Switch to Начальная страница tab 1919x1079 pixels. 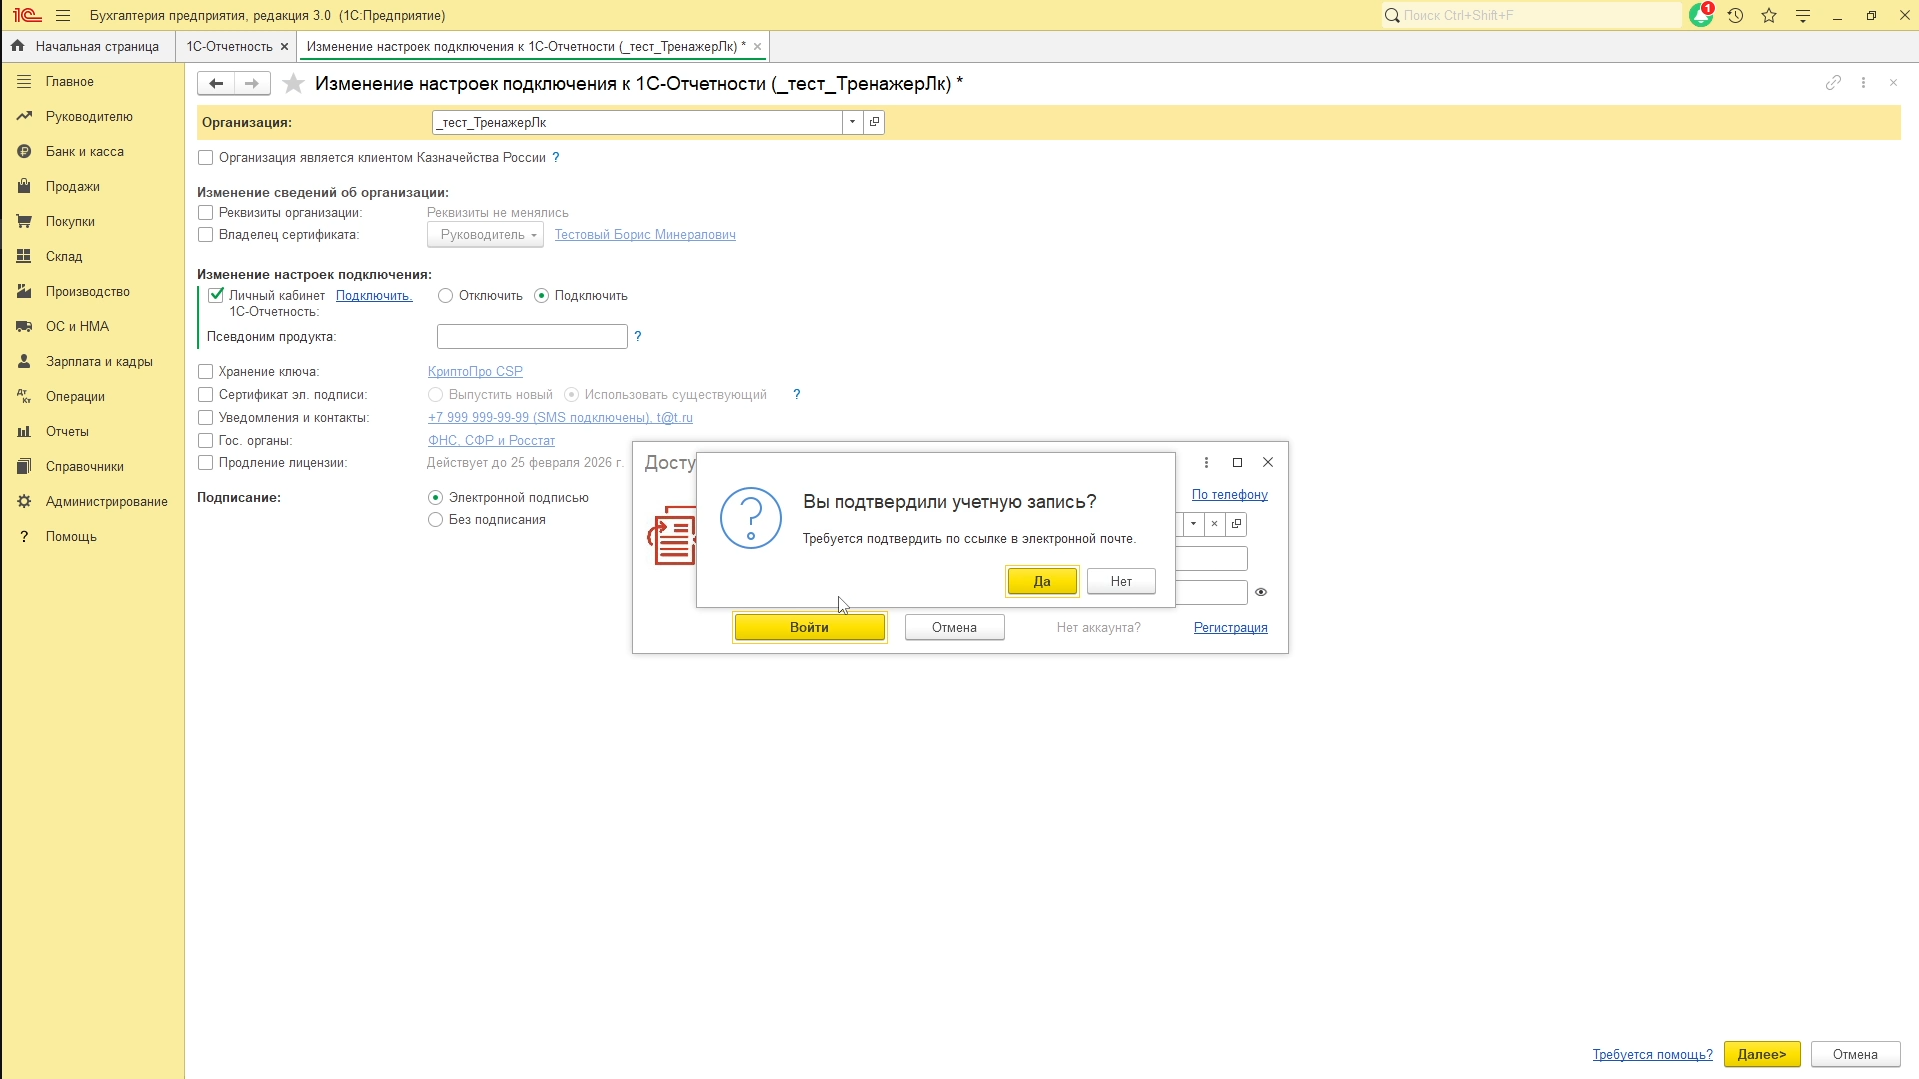coord(86,46)
